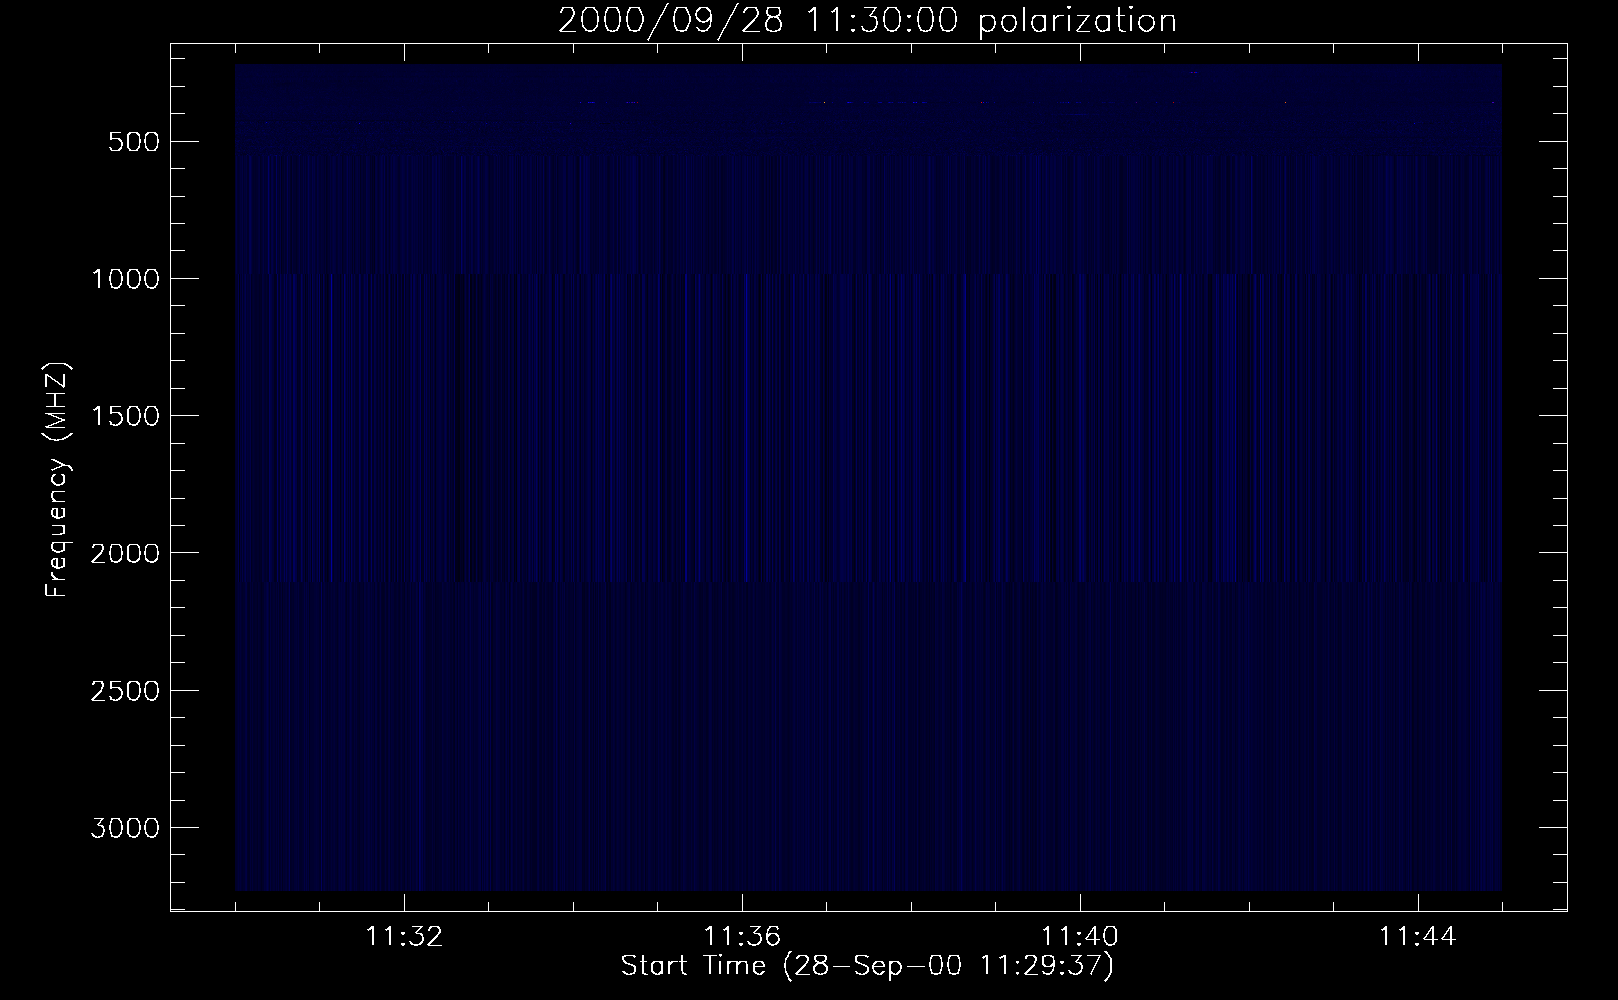This screenshot has height=1000, width=1618.
Task: Click the "Start Time" words in x-axis label
Action: click(x=697, y=966)
